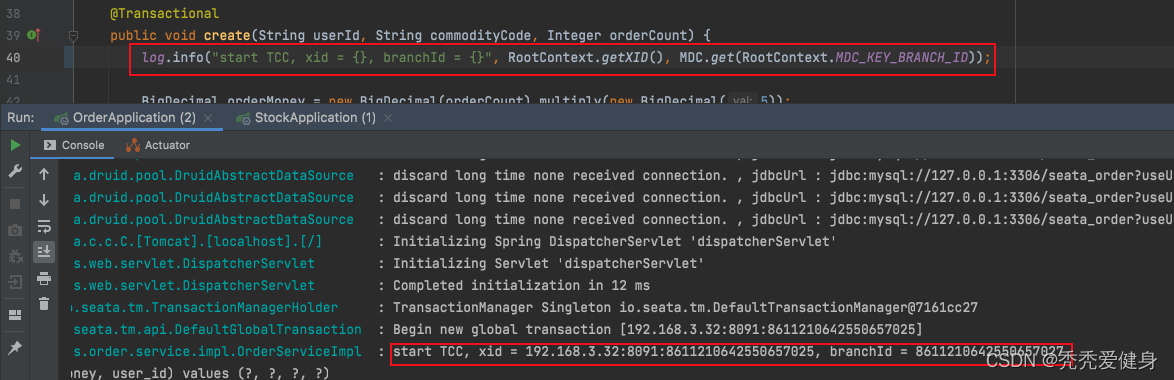Click TransactionManagerHolder logger name

coord(203,307)
